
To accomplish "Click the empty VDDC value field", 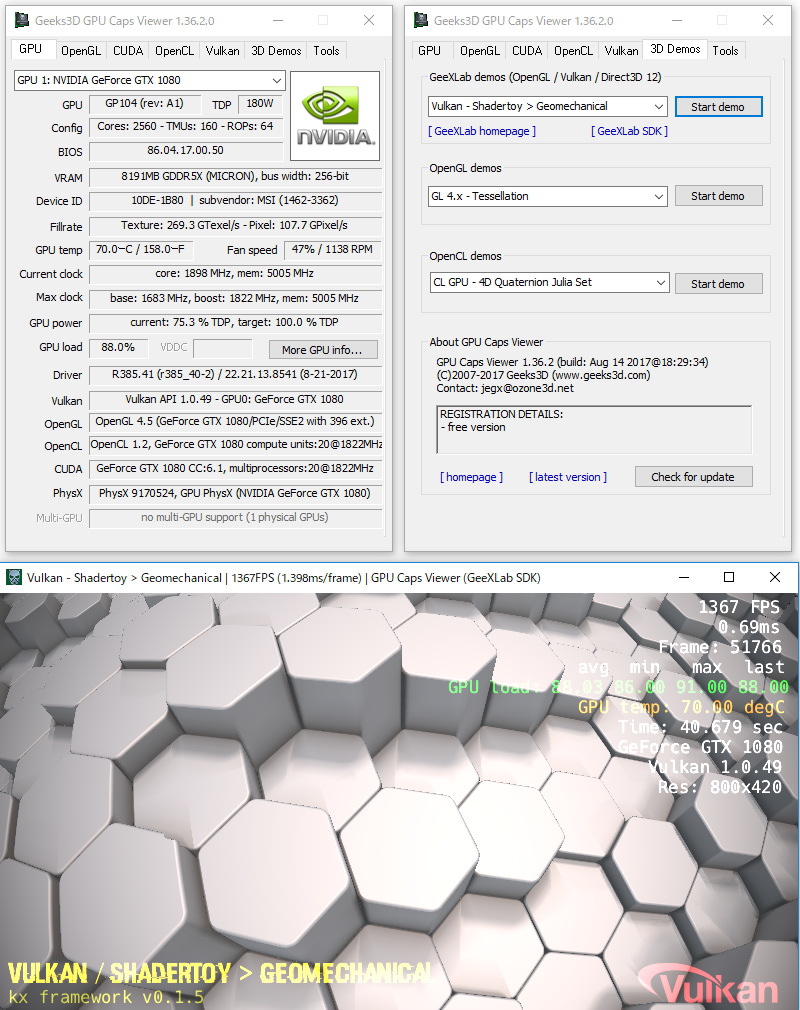I will coord(223,348).
